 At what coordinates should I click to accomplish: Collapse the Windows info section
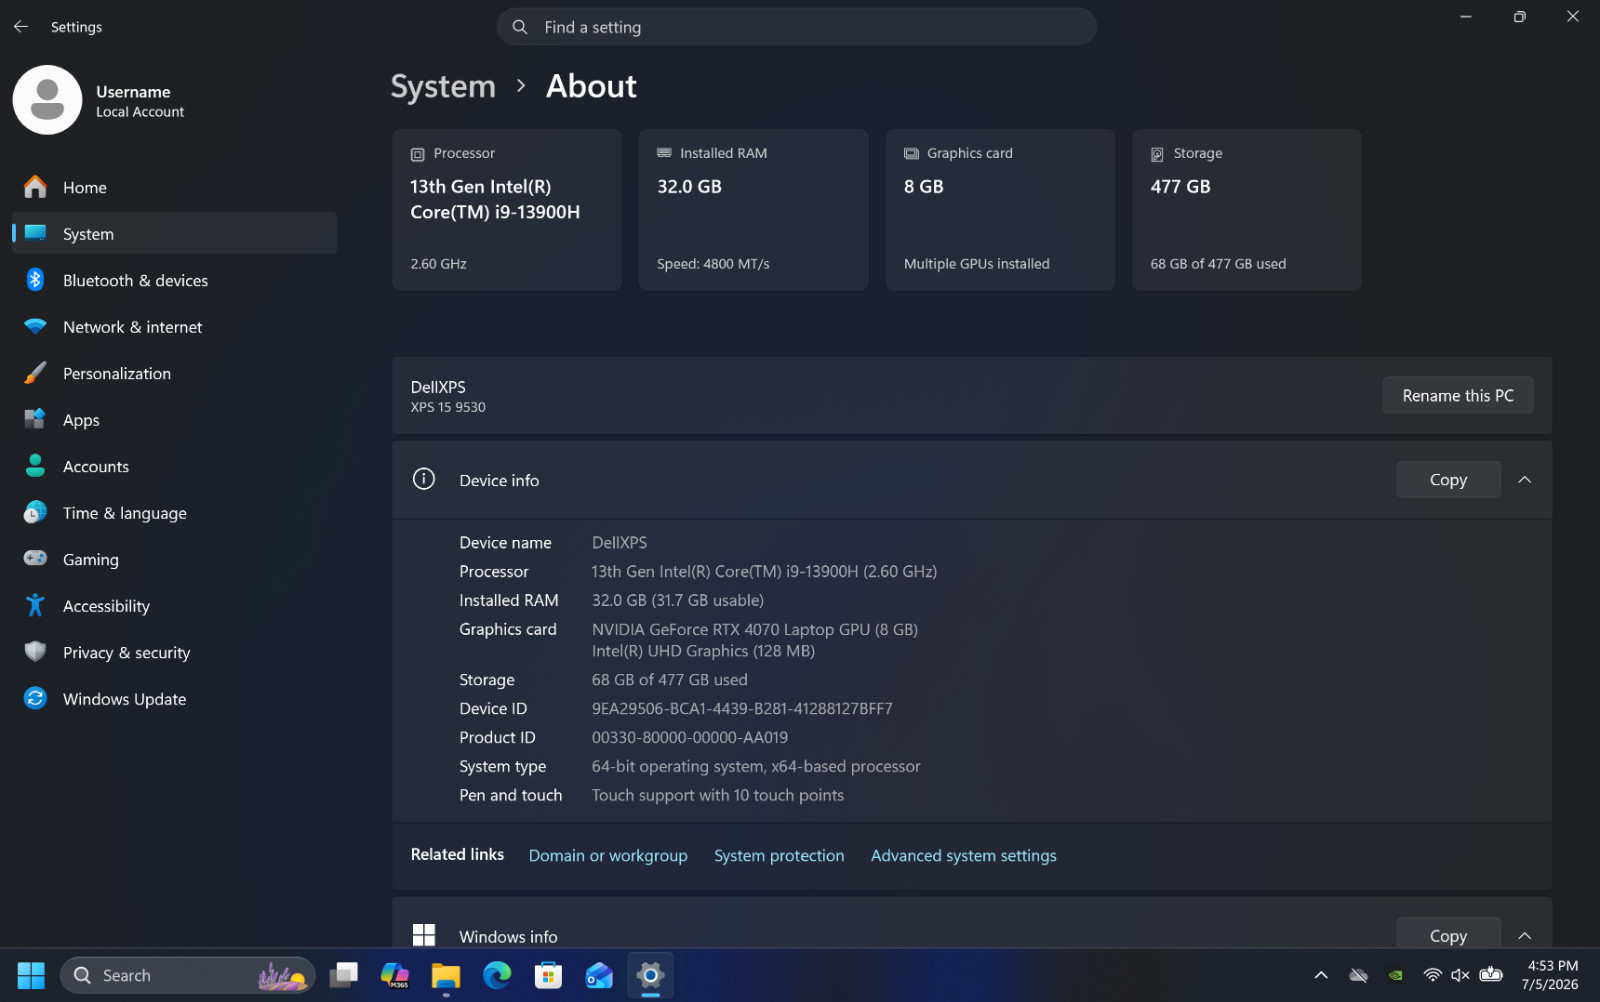point(1524,936)
